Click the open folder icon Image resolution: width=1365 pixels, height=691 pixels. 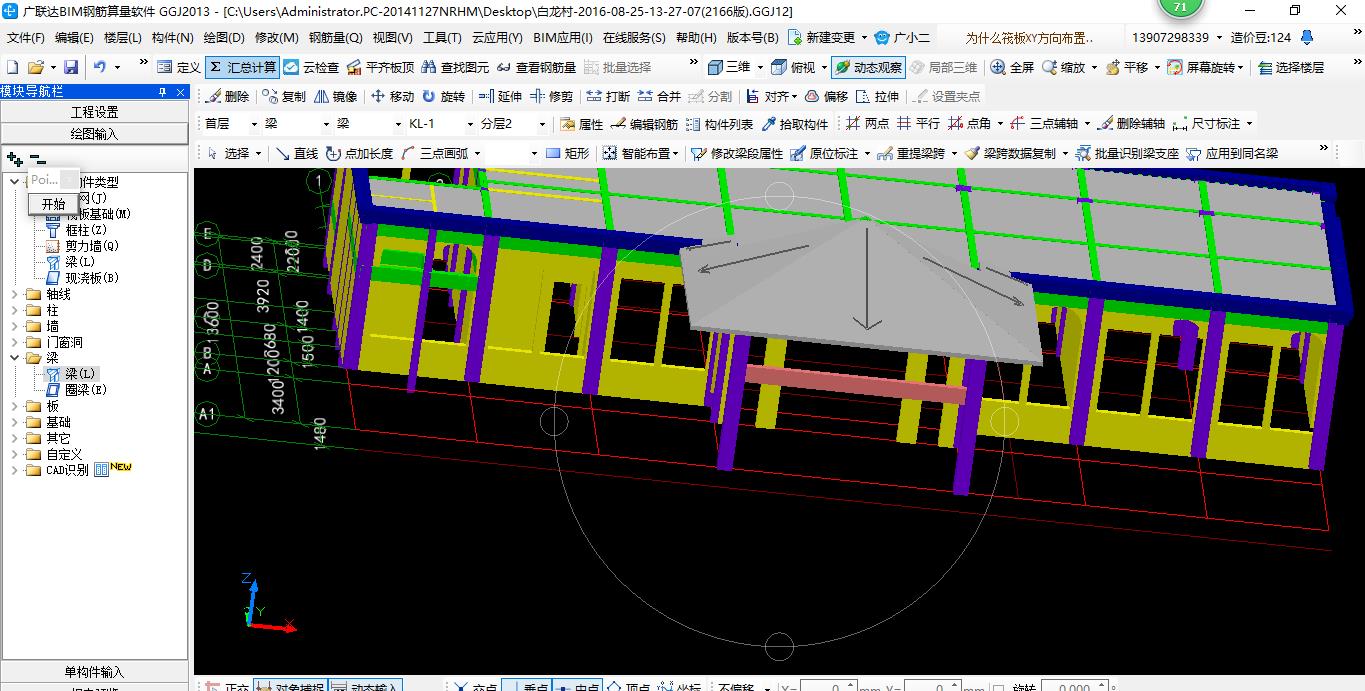[x=36, y=67]
